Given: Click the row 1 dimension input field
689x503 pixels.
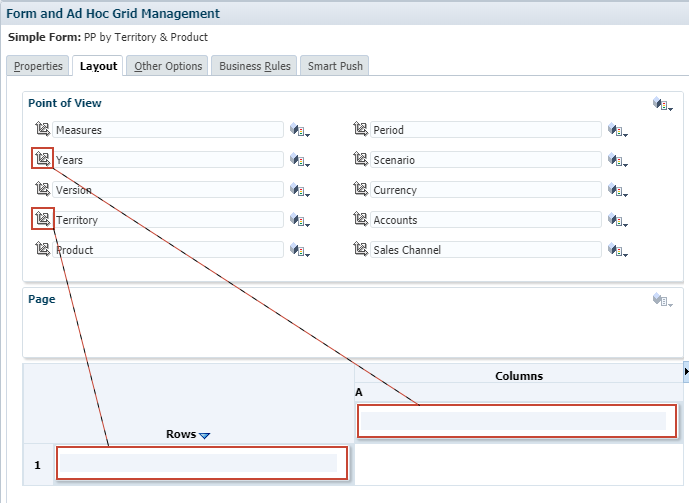Looking at the screenshot, I should click(201, 464).
